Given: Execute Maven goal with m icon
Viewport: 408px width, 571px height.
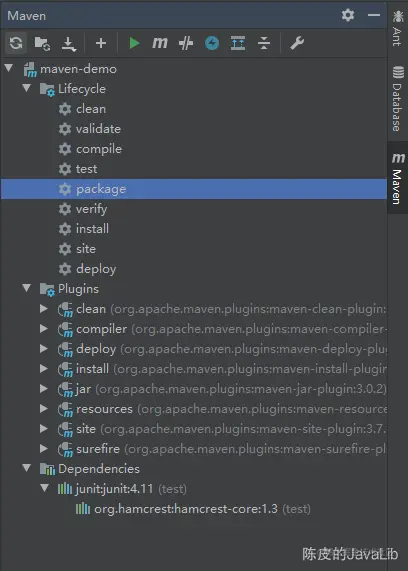Looking at the screenshot, I should pyautogui.click(x=160, y=43).
